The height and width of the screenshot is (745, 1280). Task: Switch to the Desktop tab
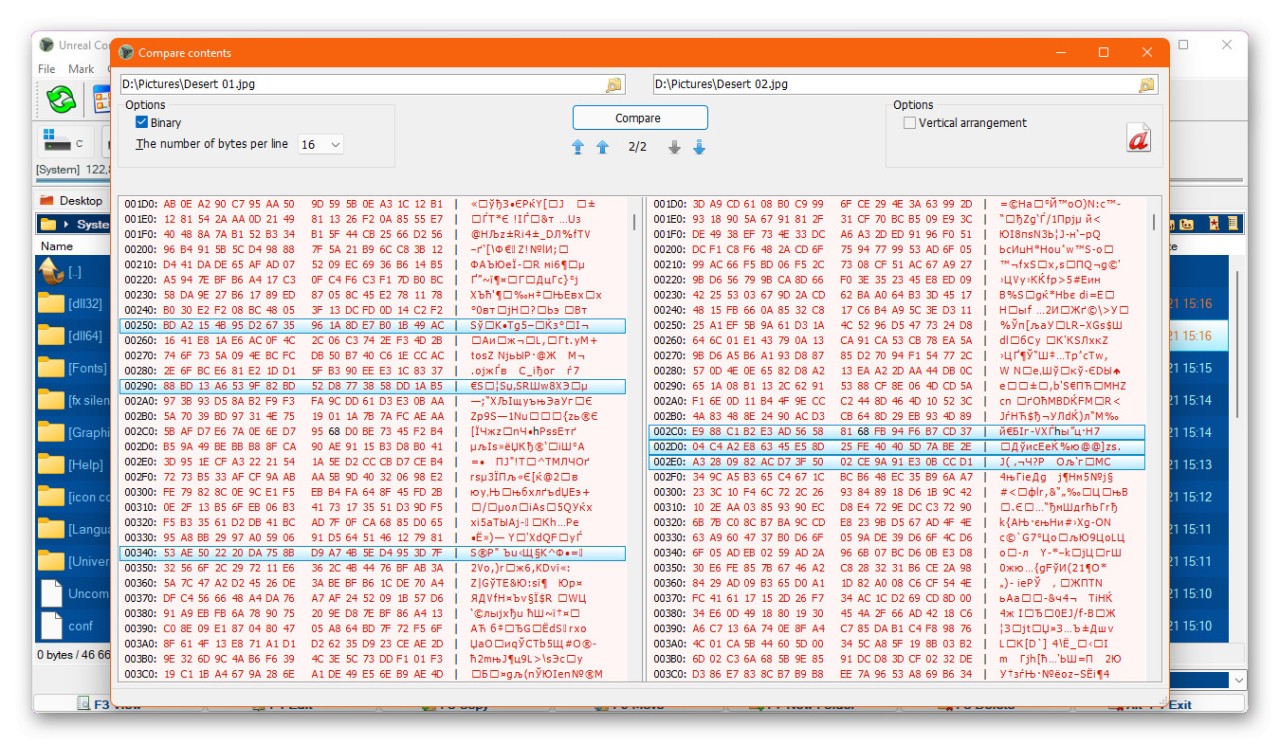click(73, 200)
